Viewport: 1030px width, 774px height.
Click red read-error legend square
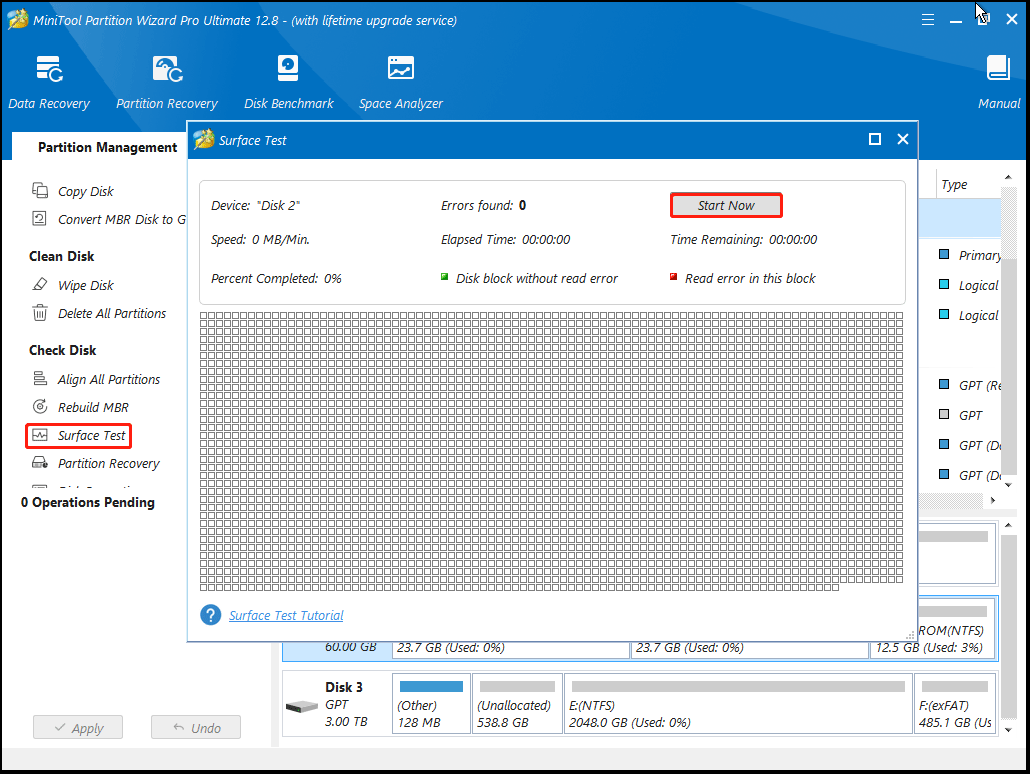coord(673,277)
